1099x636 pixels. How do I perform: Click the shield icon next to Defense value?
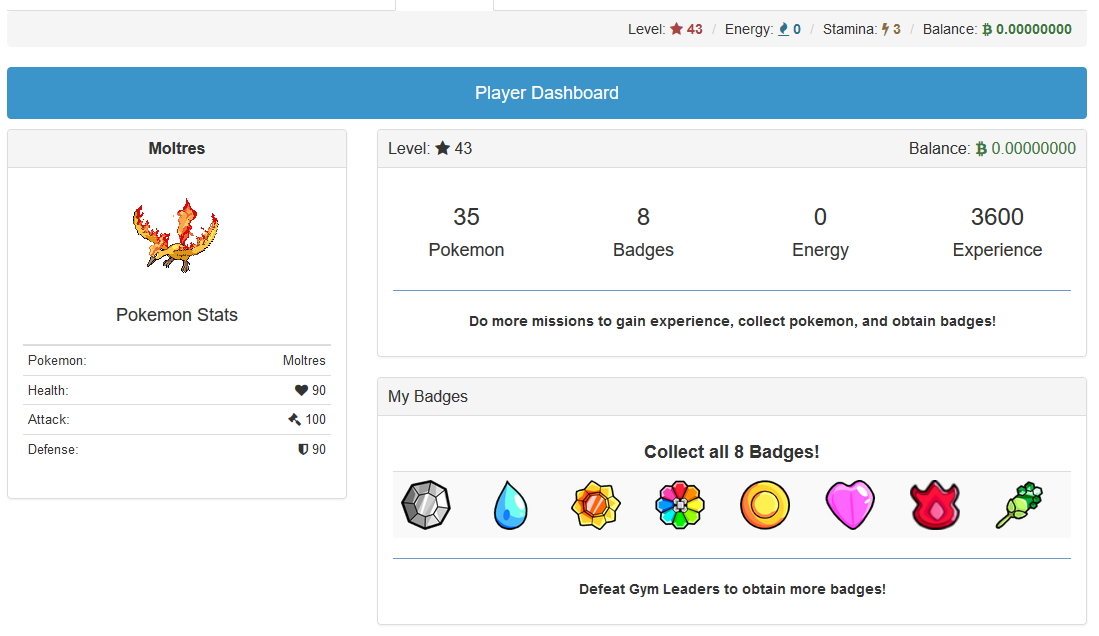tap(303, 449)
